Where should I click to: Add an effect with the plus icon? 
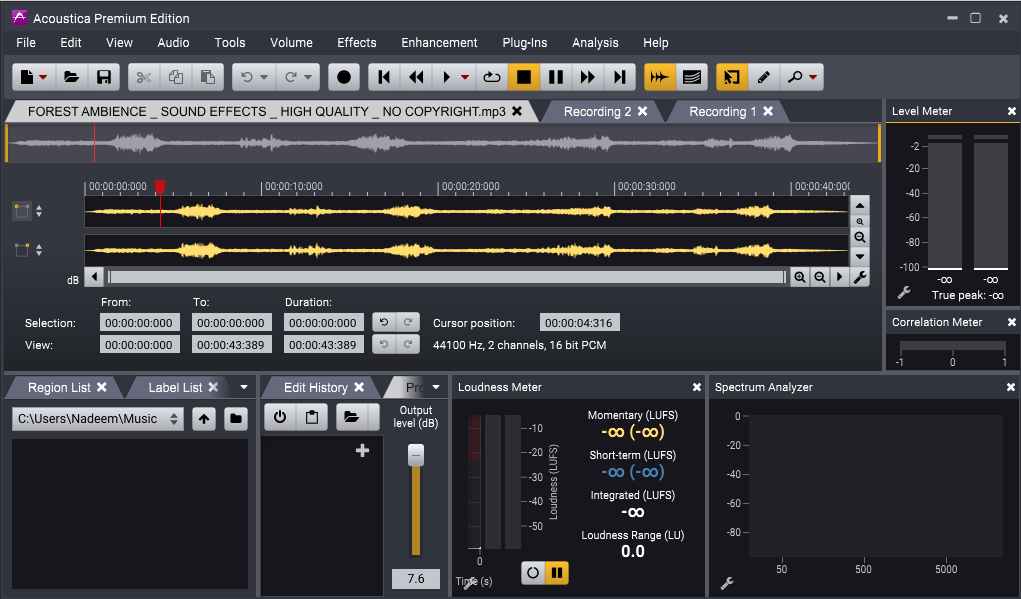(363, 451)
